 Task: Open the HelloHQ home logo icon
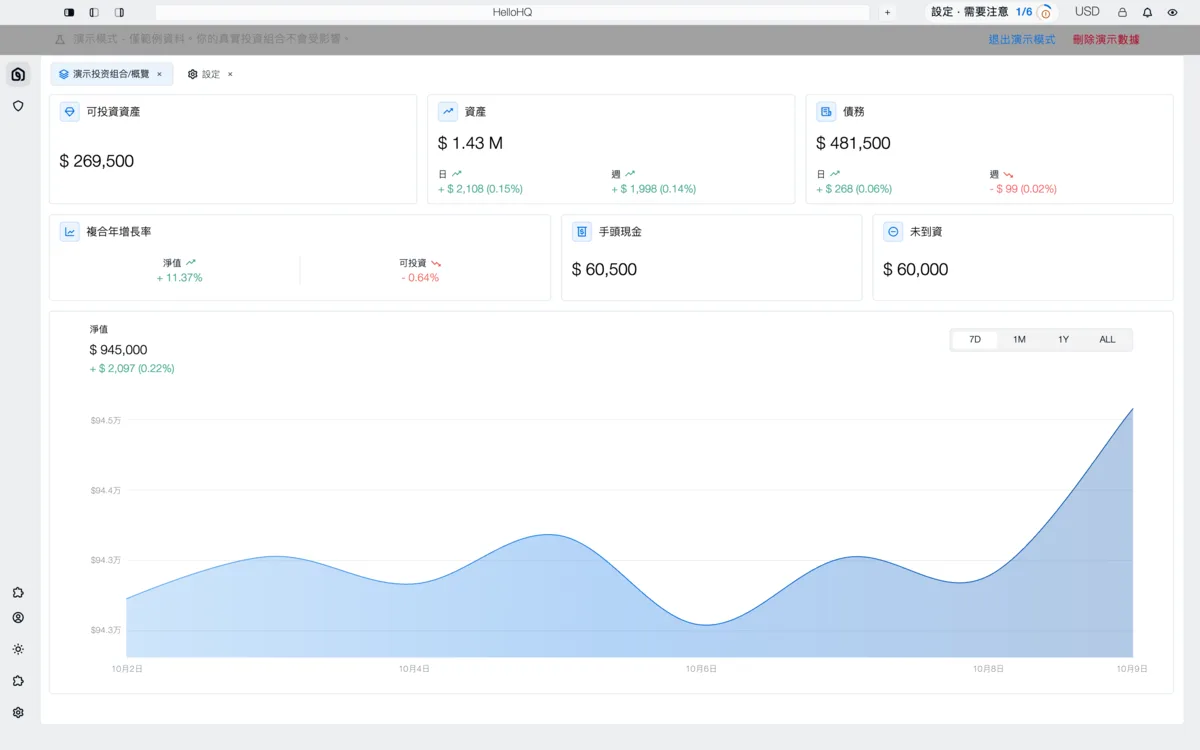[x=17, y=74]
